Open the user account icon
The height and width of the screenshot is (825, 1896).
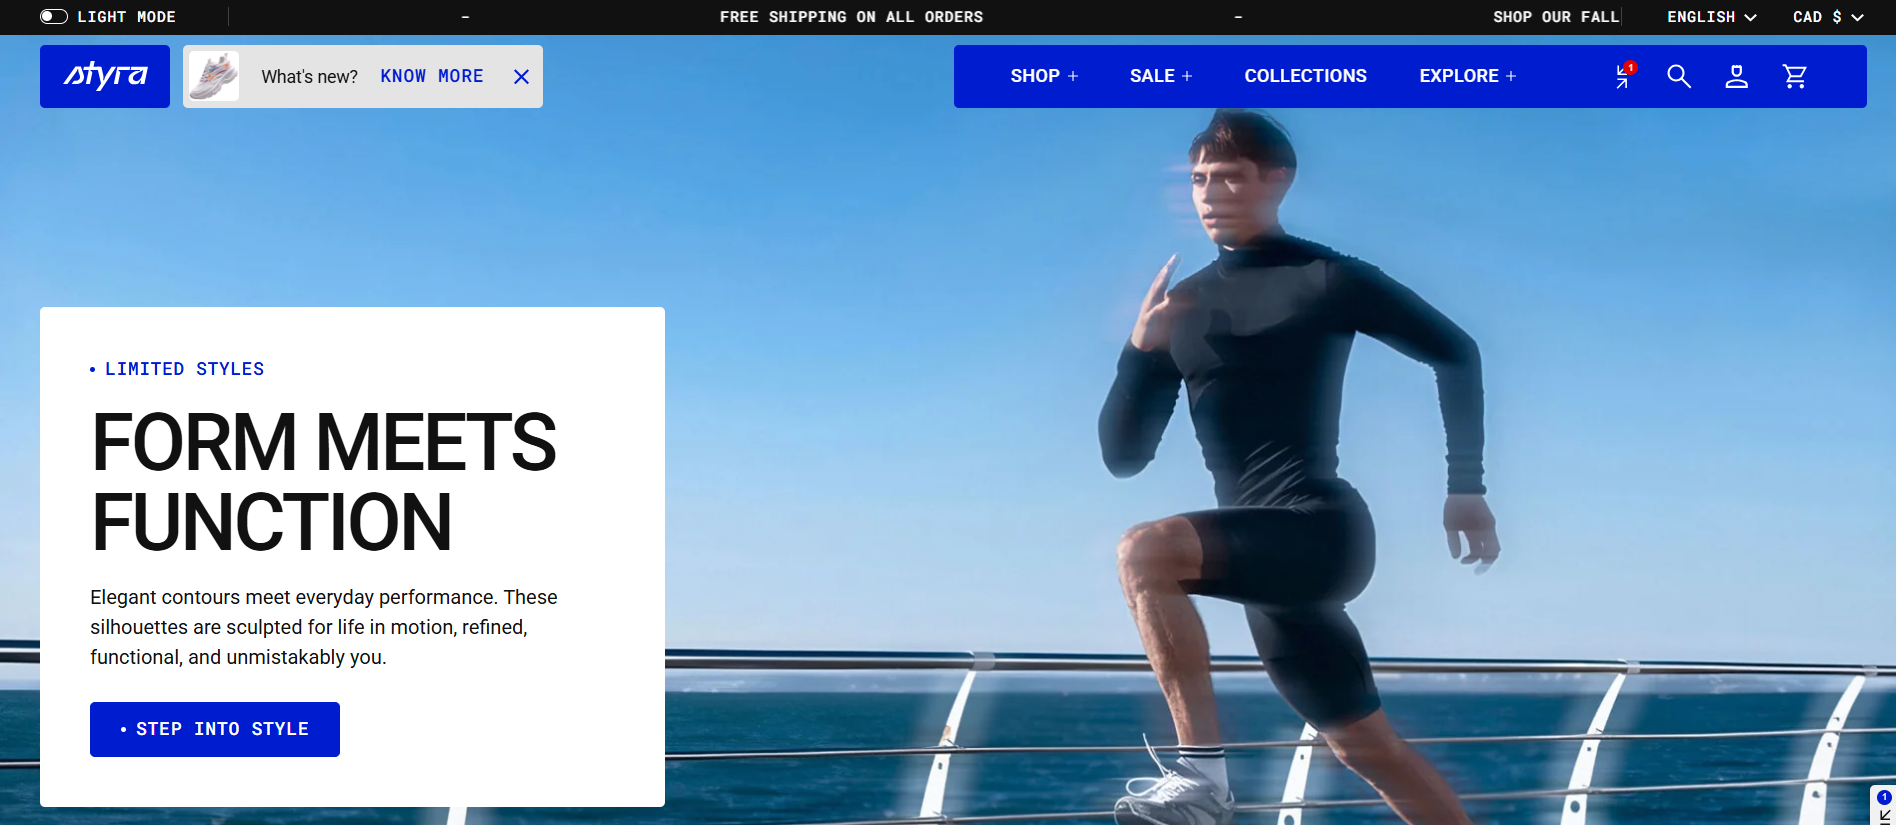click(x=1737, y=76)
